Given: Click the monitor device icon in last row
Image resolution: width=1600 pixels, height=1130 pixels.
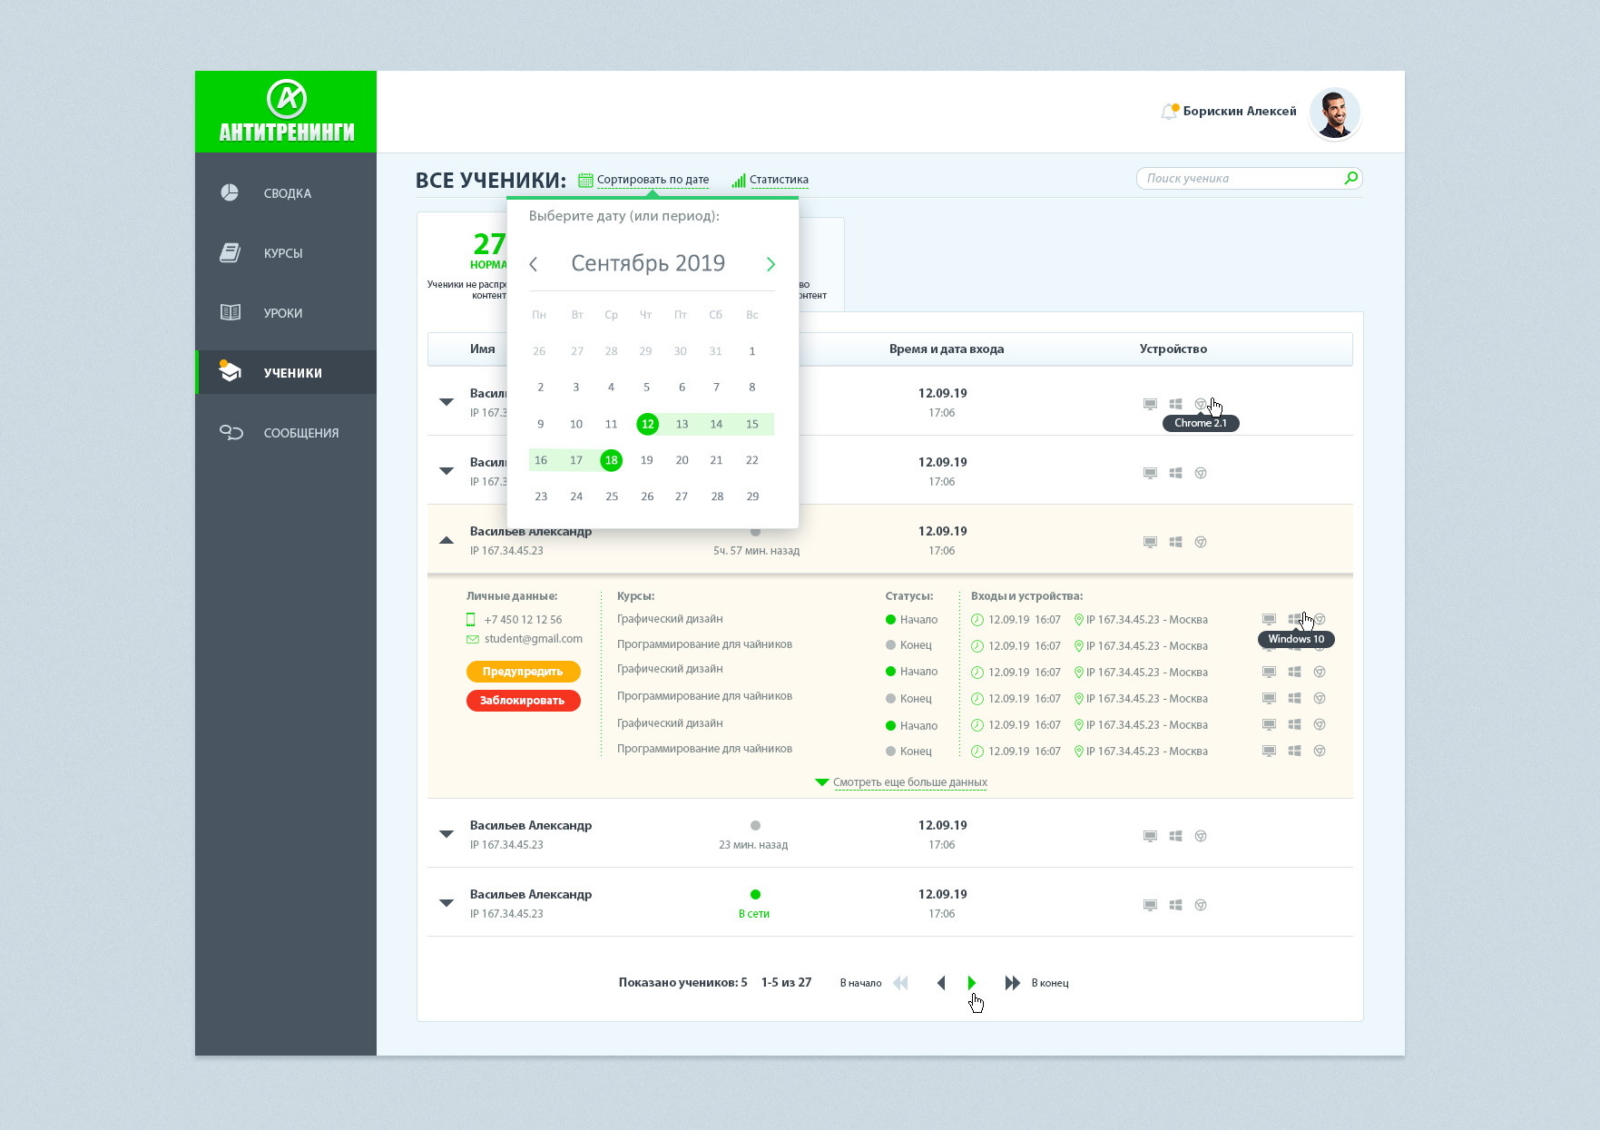Looking at the screenshot, I should click(x=1150, y=905).
